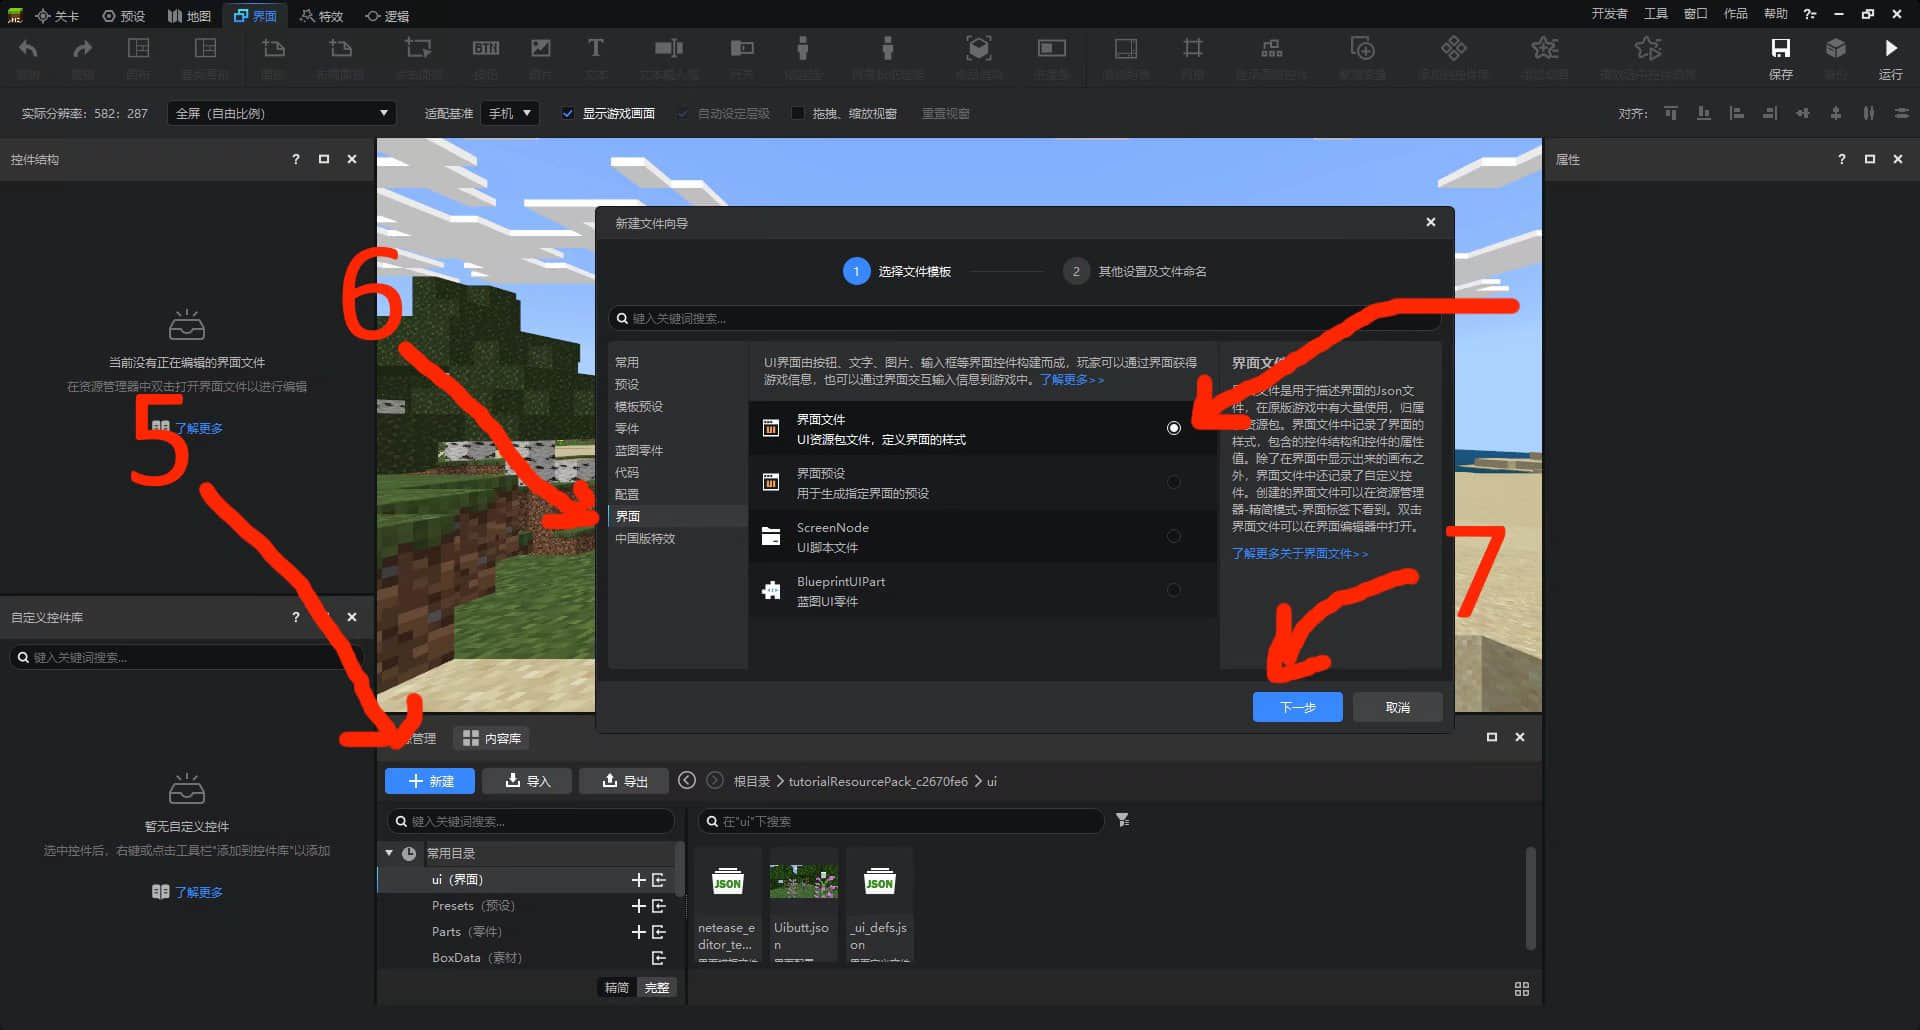Click the distribute horizontally icon at far right

click(1902, 113)
